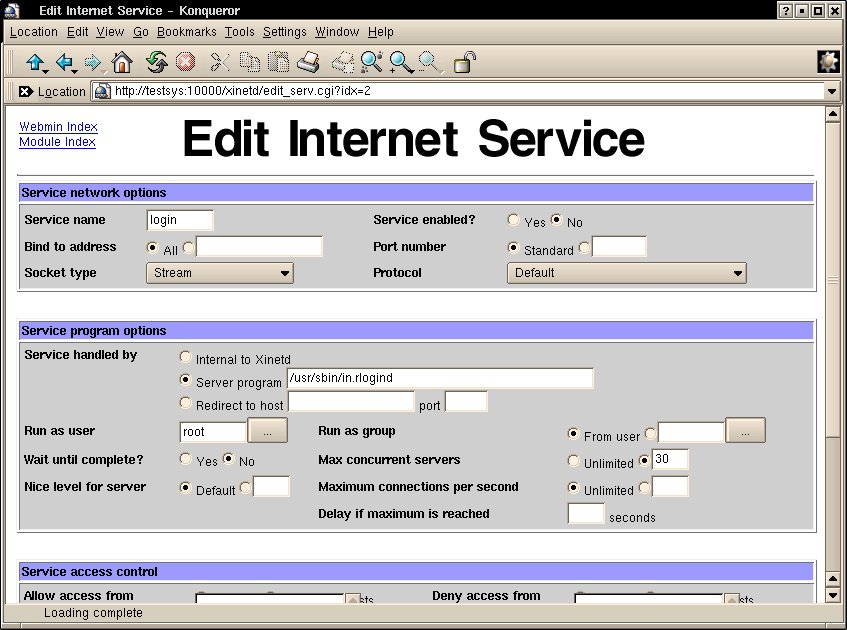The width and height of the screenshot is (847, 630).
Task: Follow the Webmin Index link
Action: (x=58, y=127)
